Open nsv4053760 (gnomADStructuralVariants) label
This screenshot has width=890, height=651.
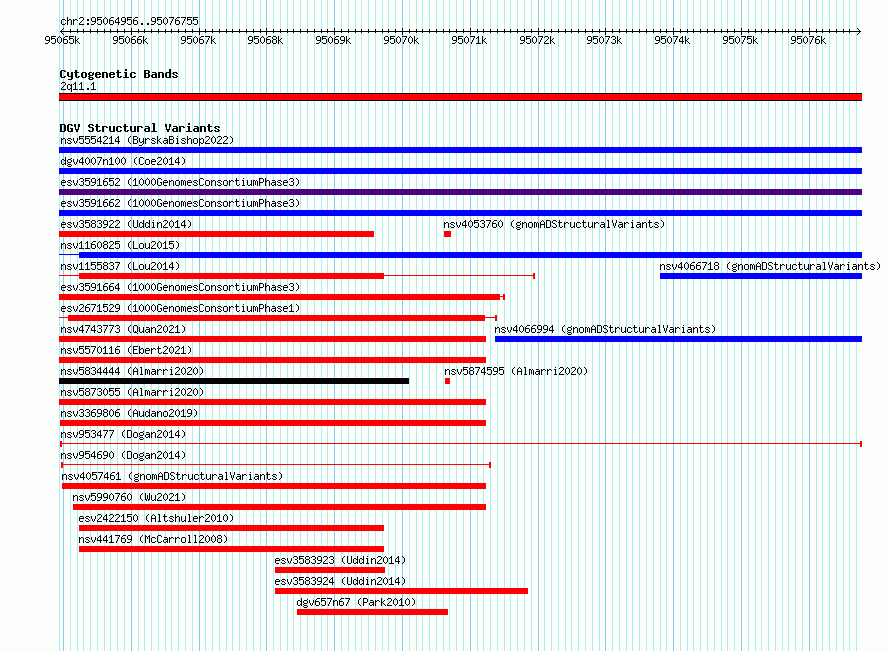[x=554, y=224]
